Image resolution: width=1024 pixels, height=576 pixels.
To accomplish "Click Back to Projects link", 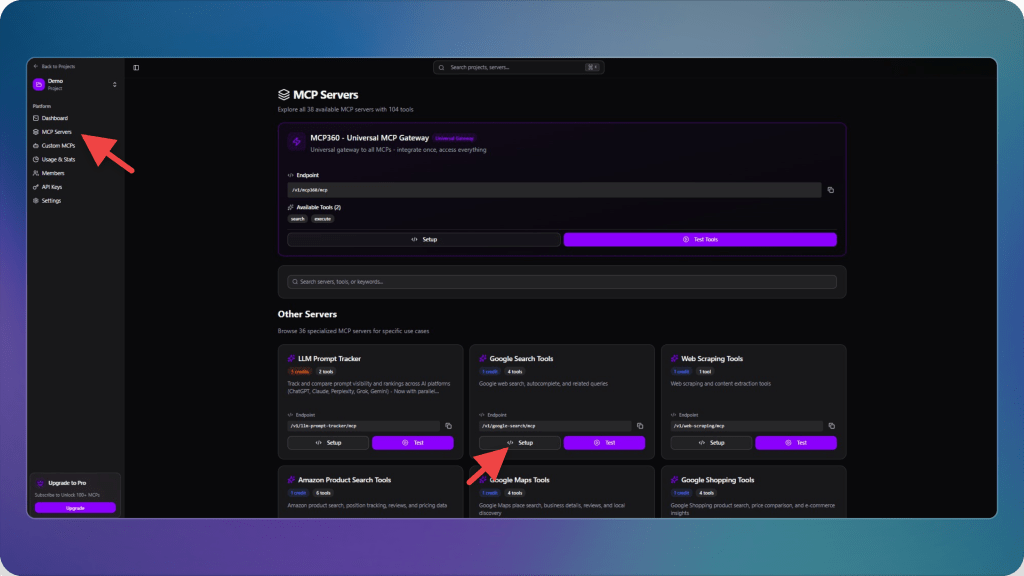I will pyautogui.click(x=58, y=66).
